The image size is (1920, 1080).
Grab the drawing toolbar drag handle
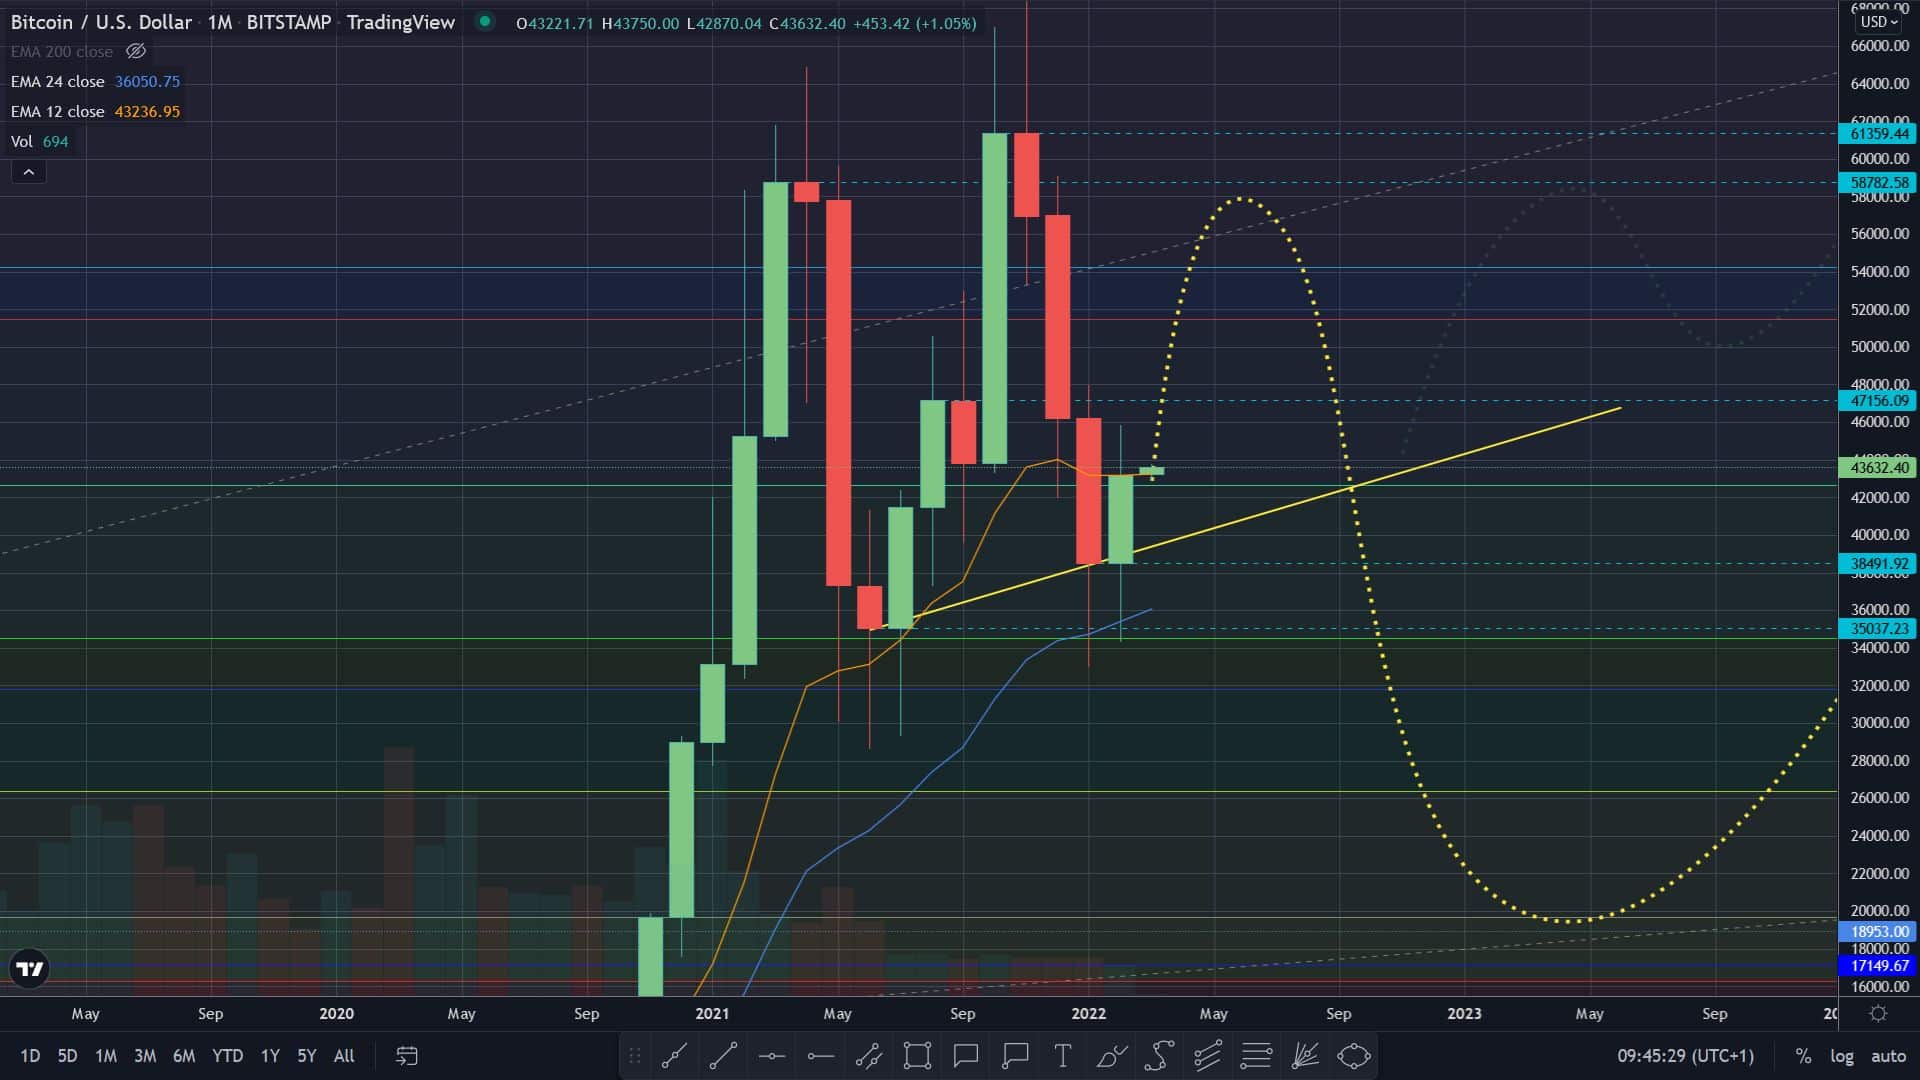click(634, 1056)
